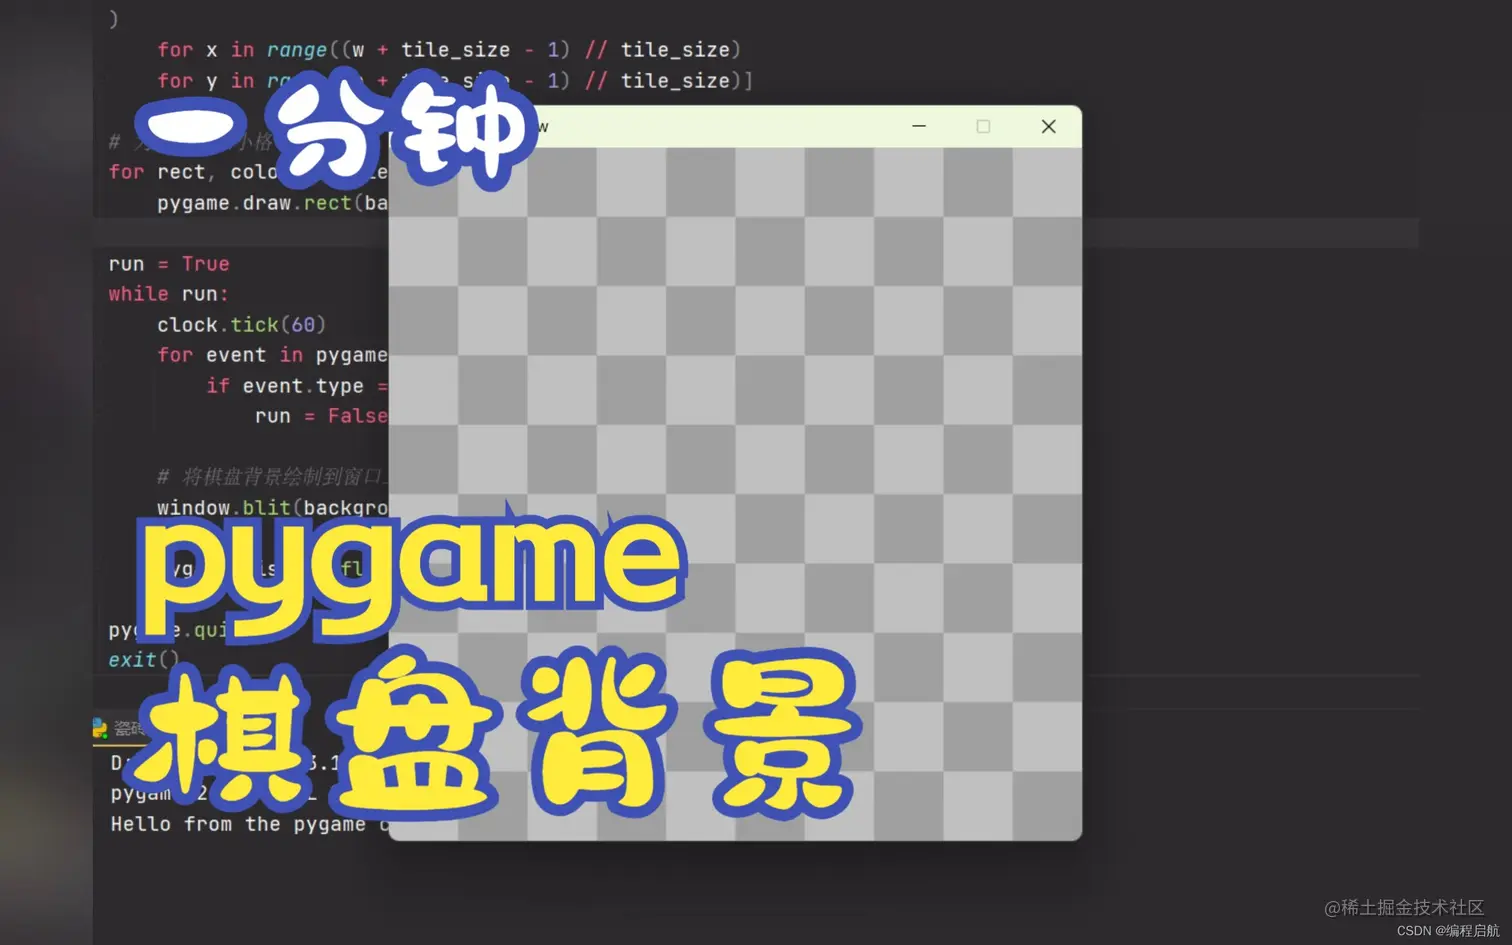
Task: Click the 'range' function call in the code
Action: point(297,49)
